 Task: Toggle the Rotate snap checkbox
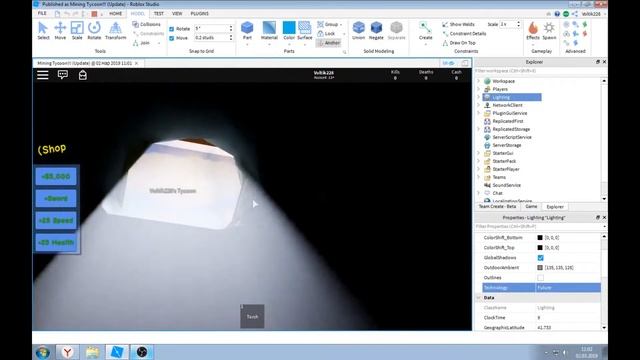[171, 29]
